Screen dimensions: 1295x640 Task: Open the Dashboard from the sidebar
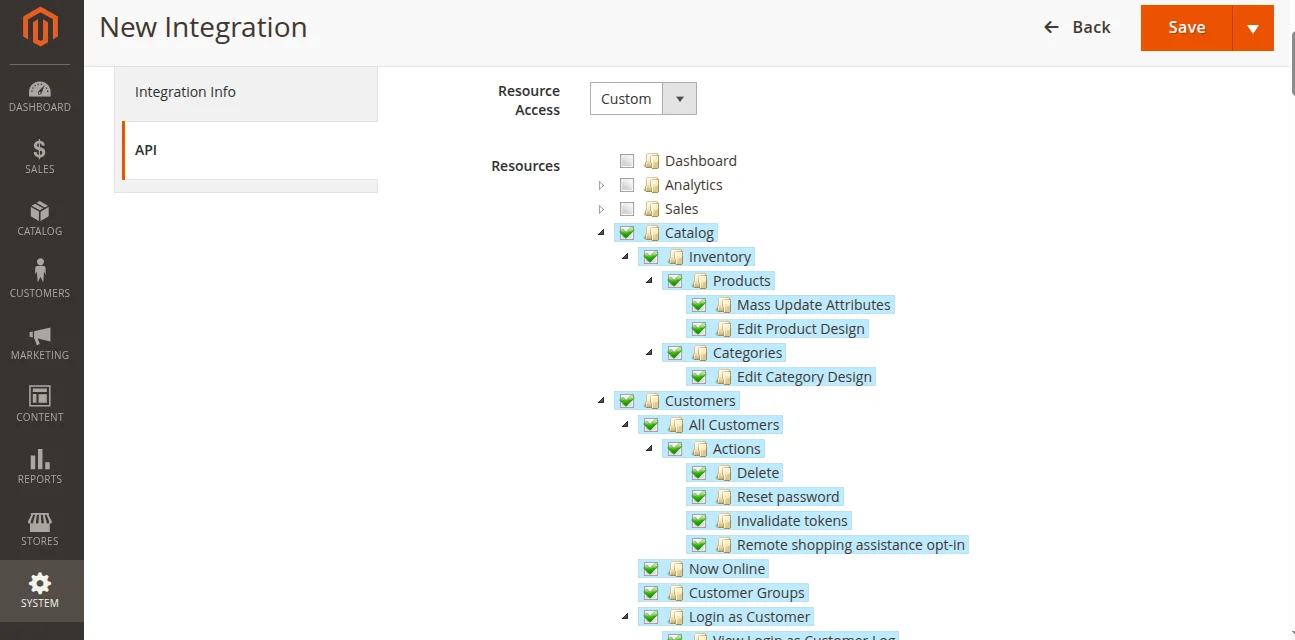pyautogui.click(x=40, y=96)
